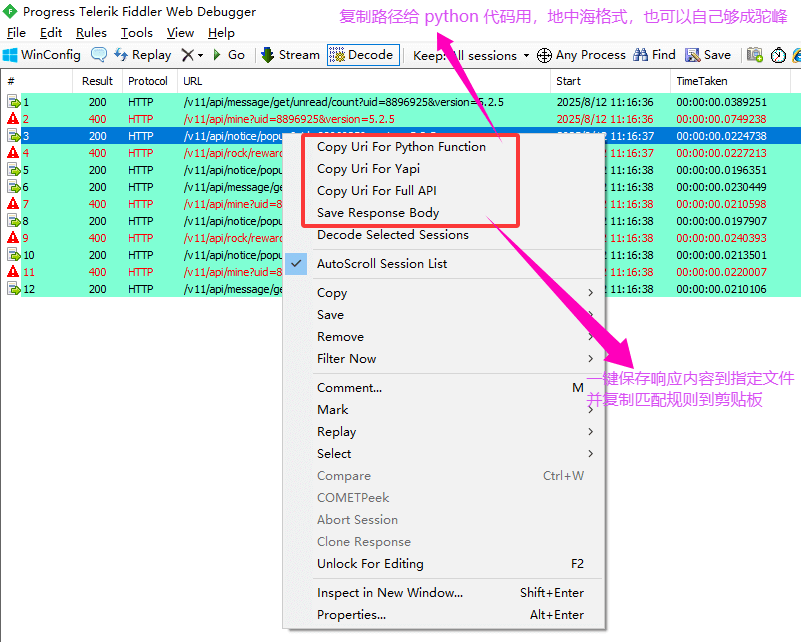Click the Any Process target icon
The width and height of the screenshot is (801, 642).
point(544,55)
